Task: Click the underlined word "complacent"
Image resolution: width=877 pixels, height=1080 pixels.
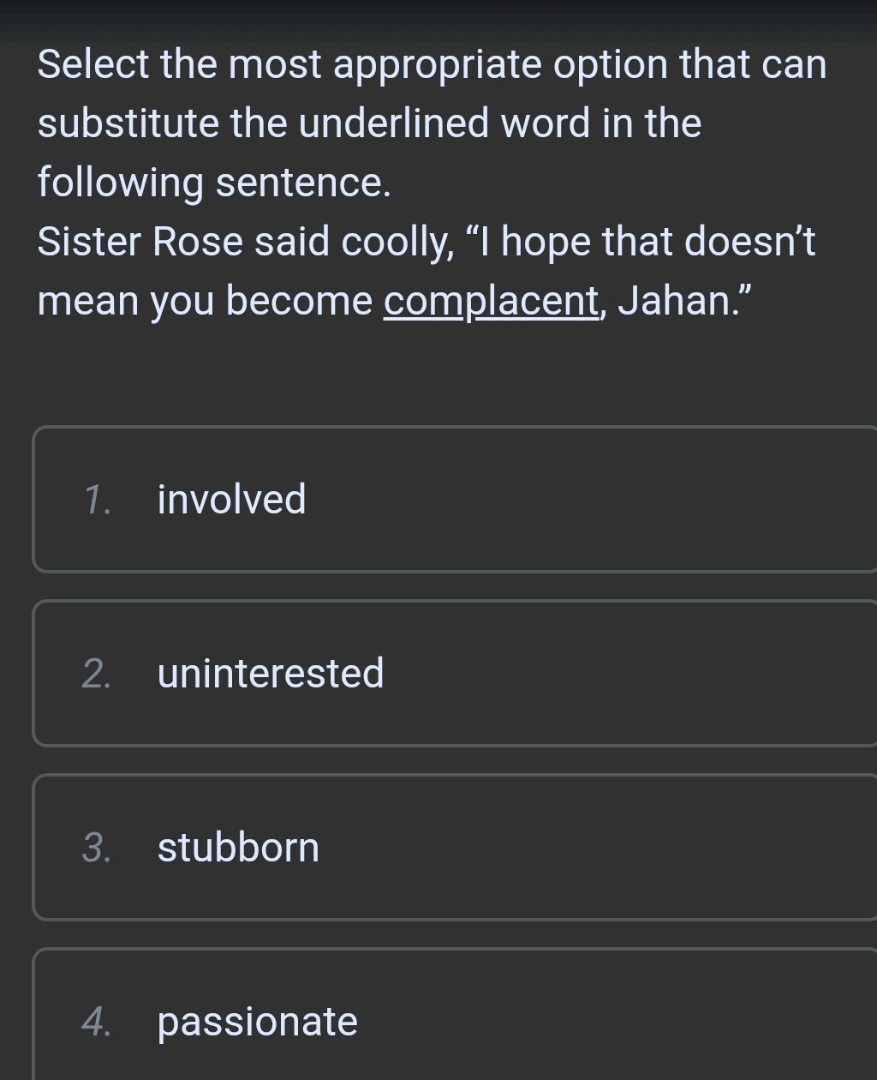Action: pos(490,300)
